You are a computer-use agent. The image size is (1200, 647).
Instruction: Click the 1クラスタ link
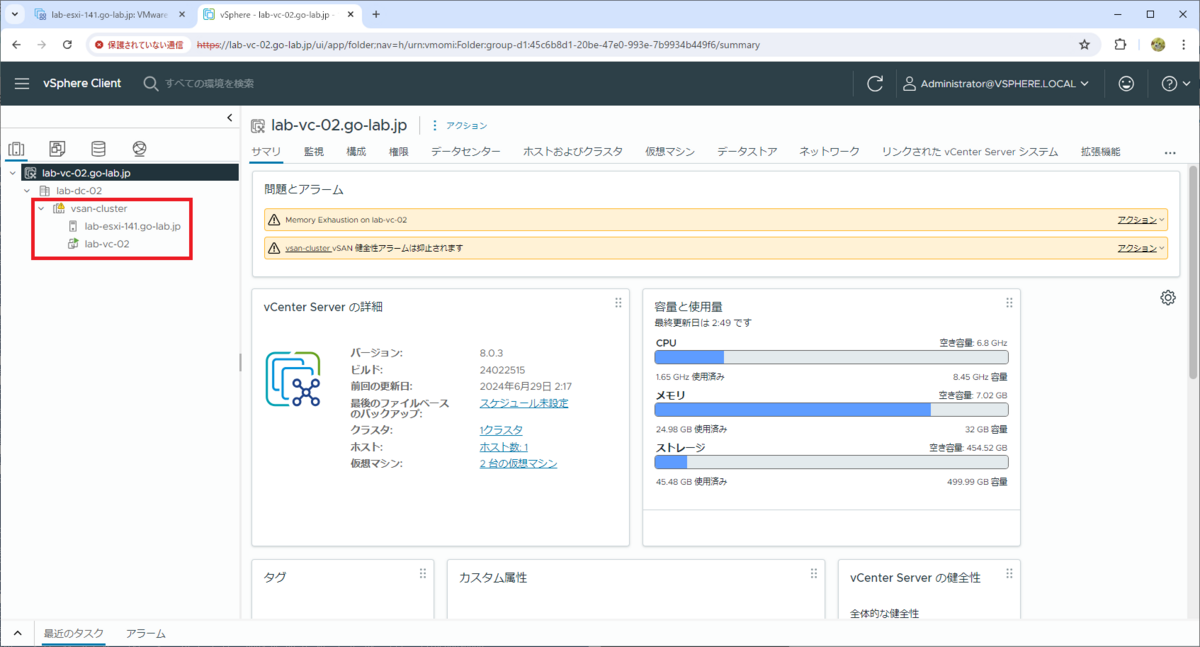coord(501,429)
